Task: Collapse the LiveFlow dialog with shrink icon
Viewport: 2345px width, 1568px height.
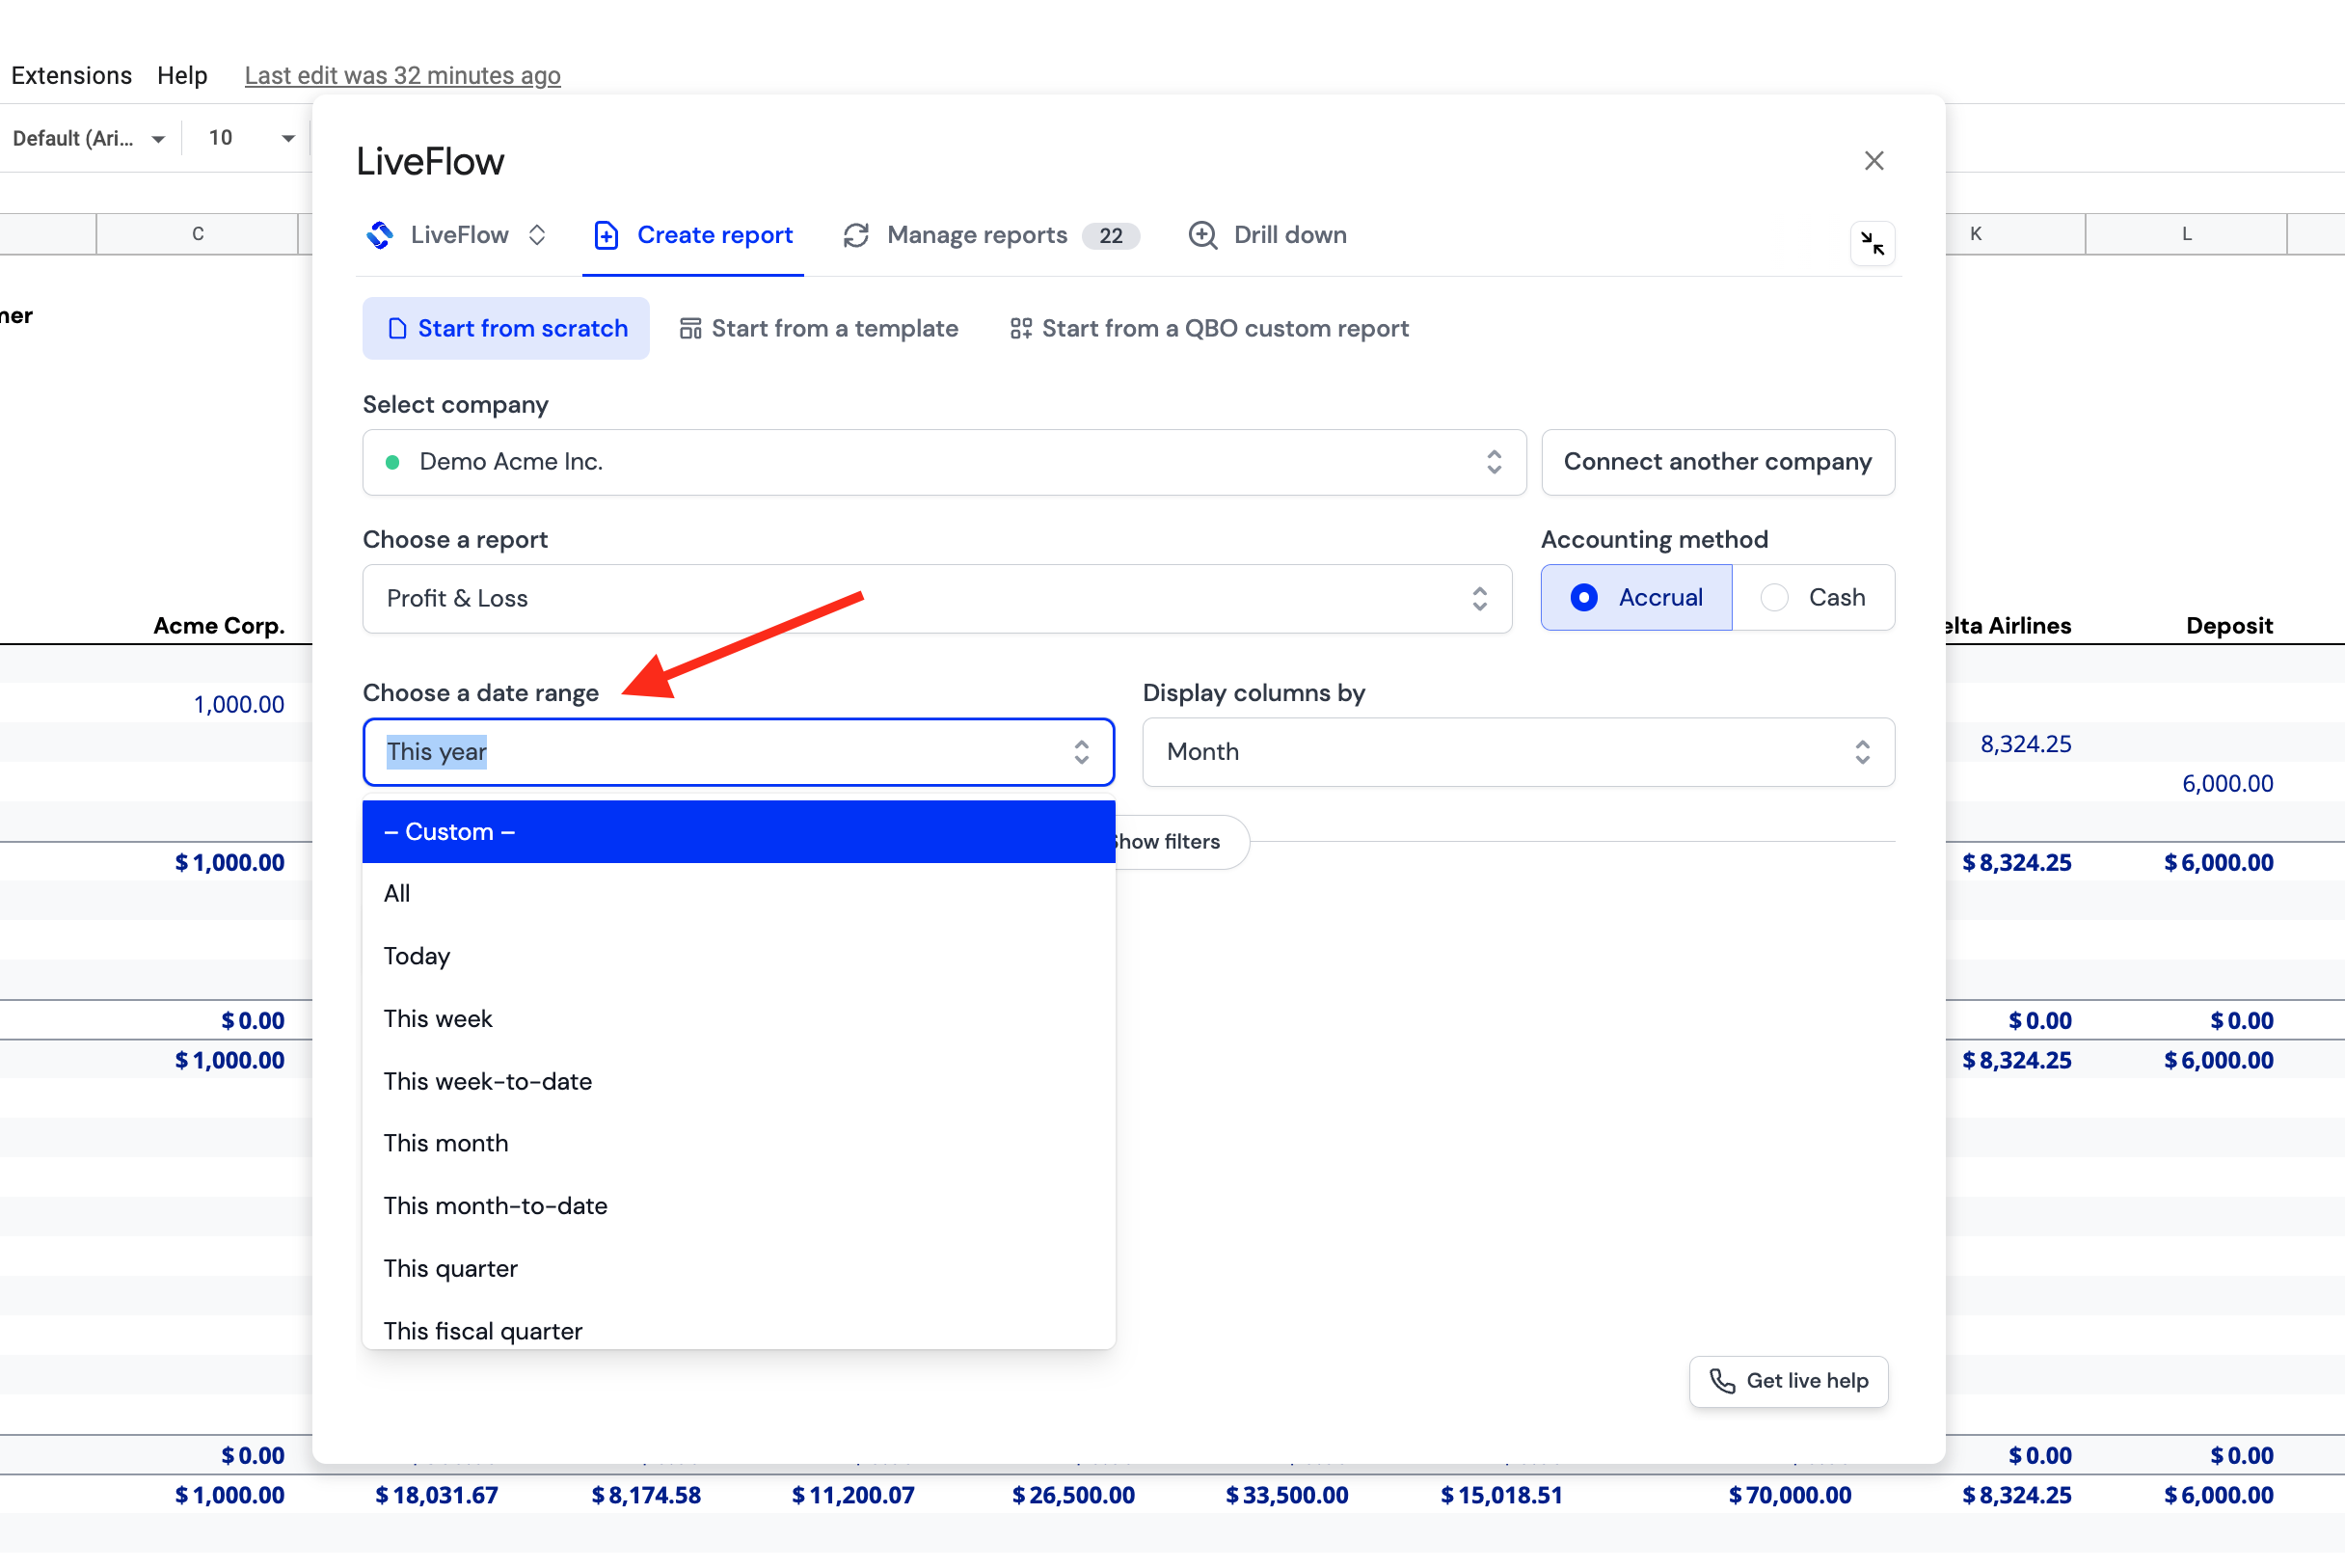Action: (1872, 243)
